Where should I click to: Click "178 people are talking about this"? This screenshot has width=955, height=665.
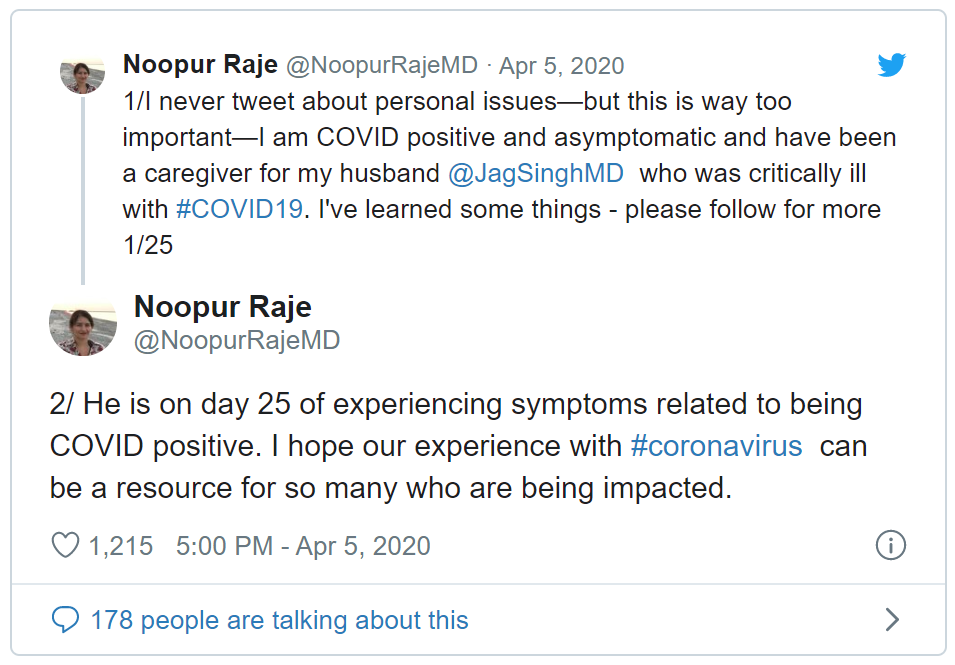click(279, 620)
